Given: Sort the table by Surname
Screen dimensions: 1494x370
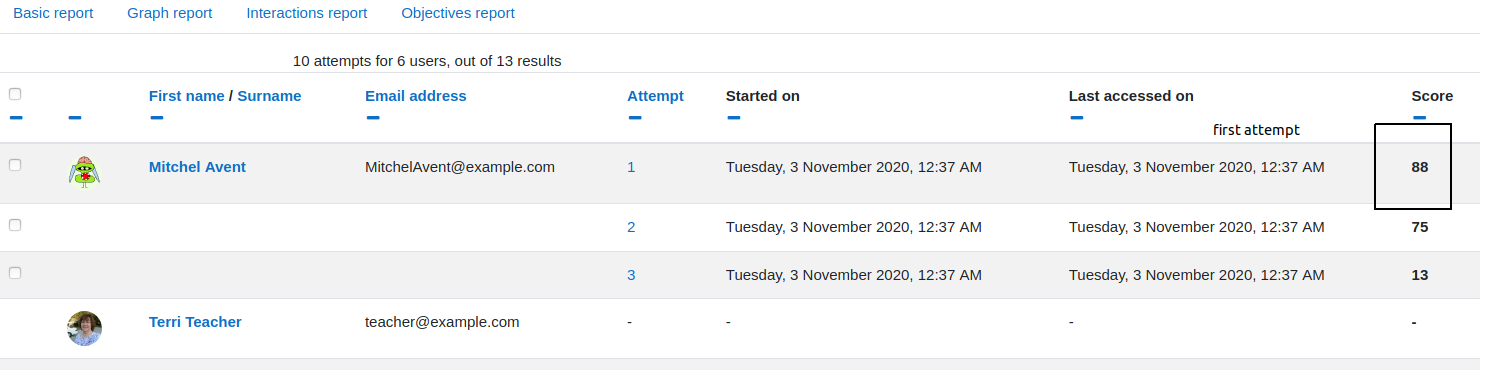Looking at the screenshot, I should click(269, 96).
